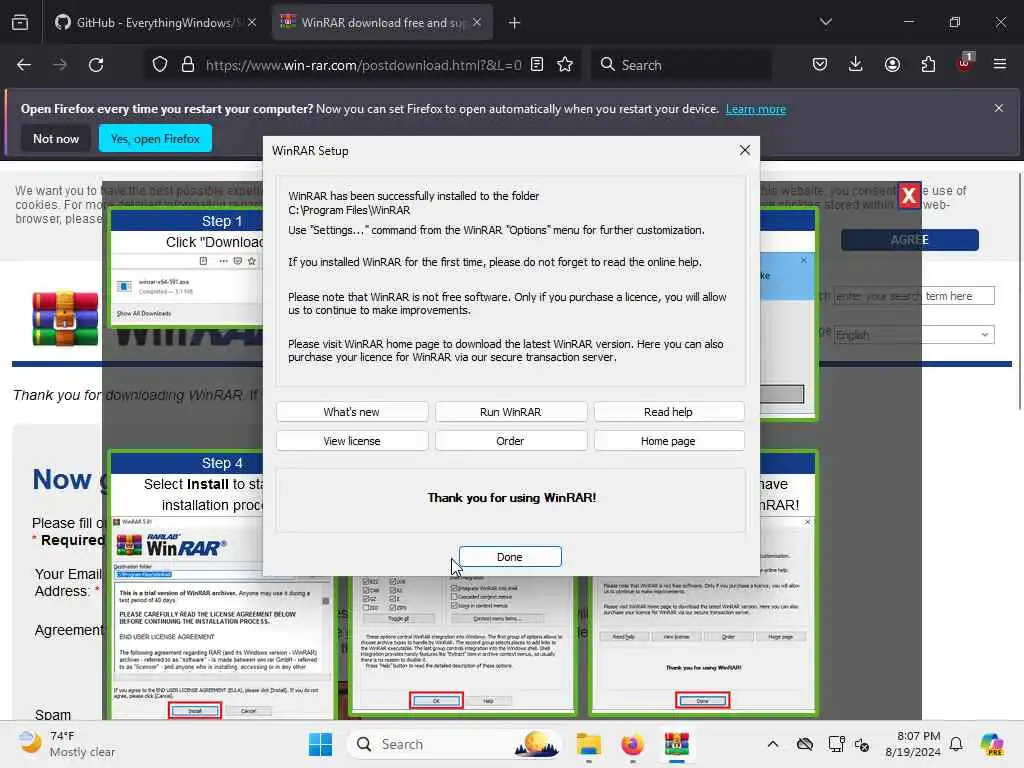Save page to Pocket

coord(820,65)
